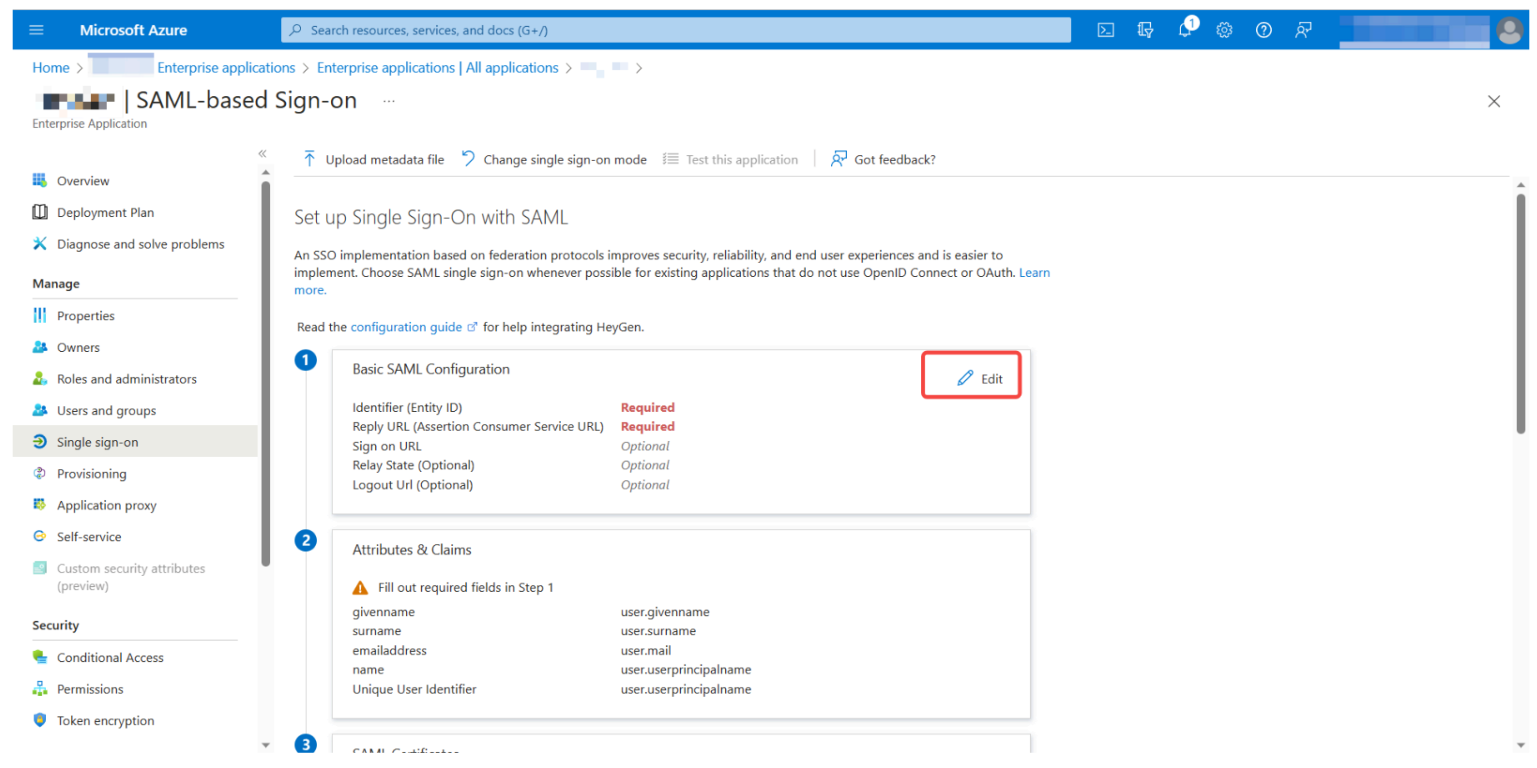Click the search resources input box
This screenshot has height=768, width=1537.
[x=675, y=30]
